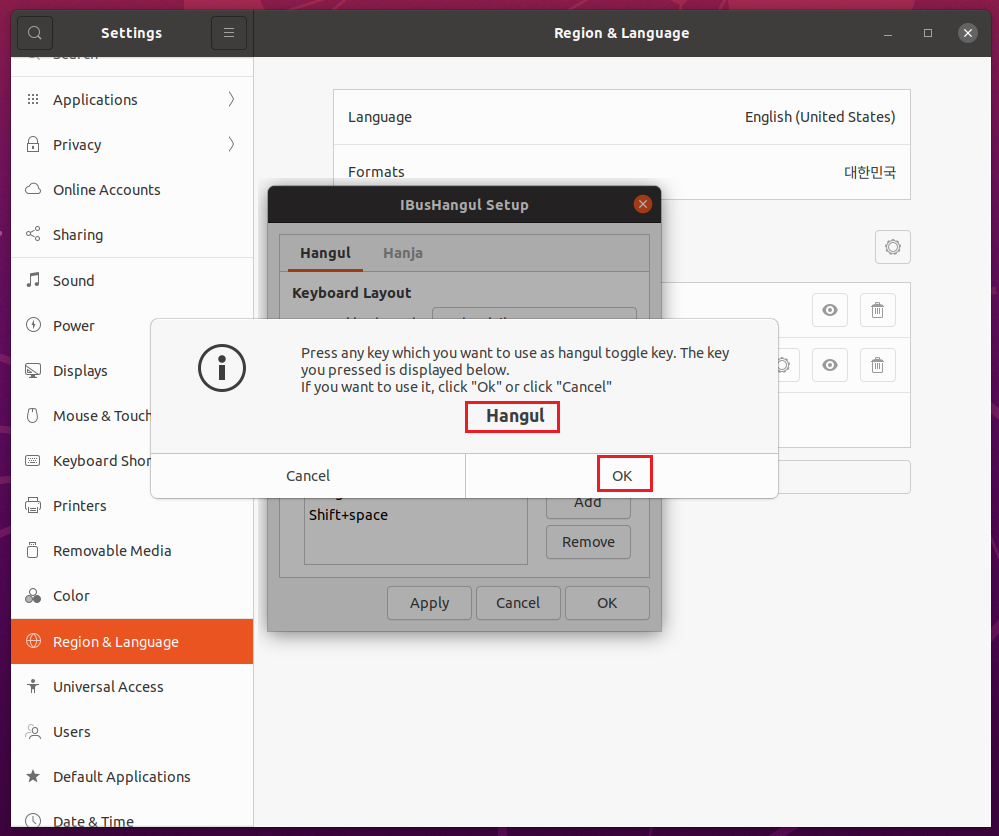This screenshot has width=999, height=836.
Task: Click the Privacy lock icon
Action: pyautogui.click(x=33, y=145)
